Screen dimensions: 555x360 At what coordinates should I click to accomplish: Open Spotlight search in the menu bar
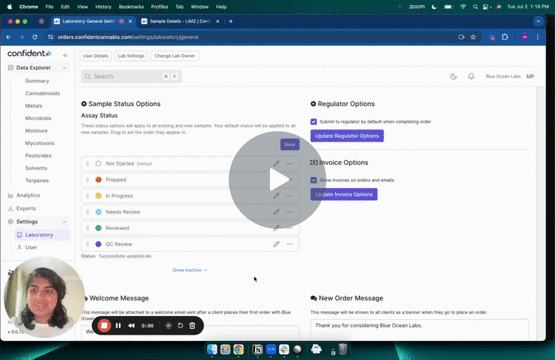pyautogui.click(x=475, y=7)
